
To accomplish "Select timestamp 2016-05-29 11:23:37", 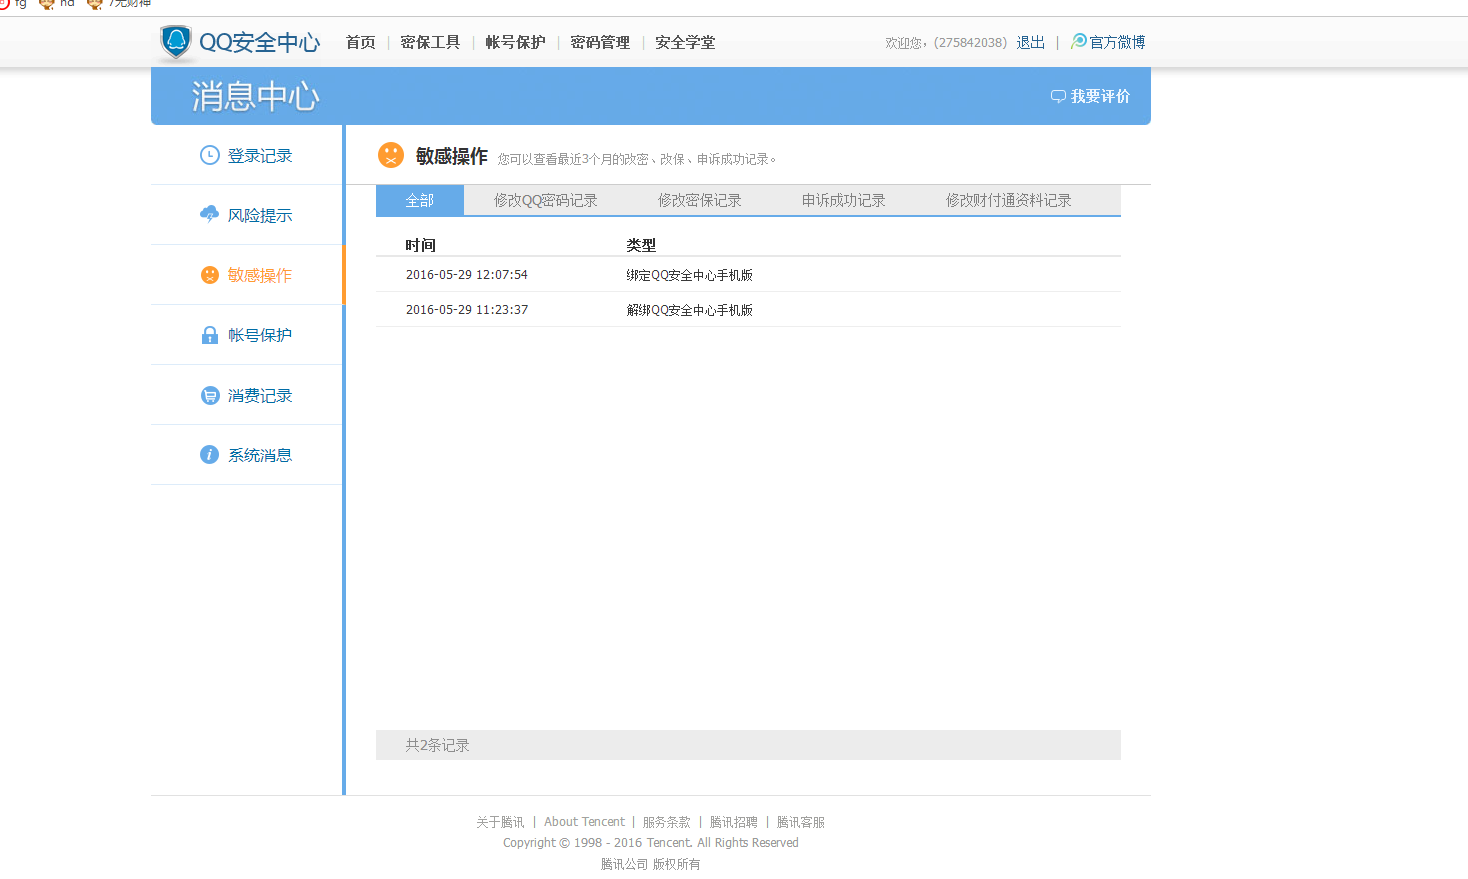I will (x=467, y=310).
